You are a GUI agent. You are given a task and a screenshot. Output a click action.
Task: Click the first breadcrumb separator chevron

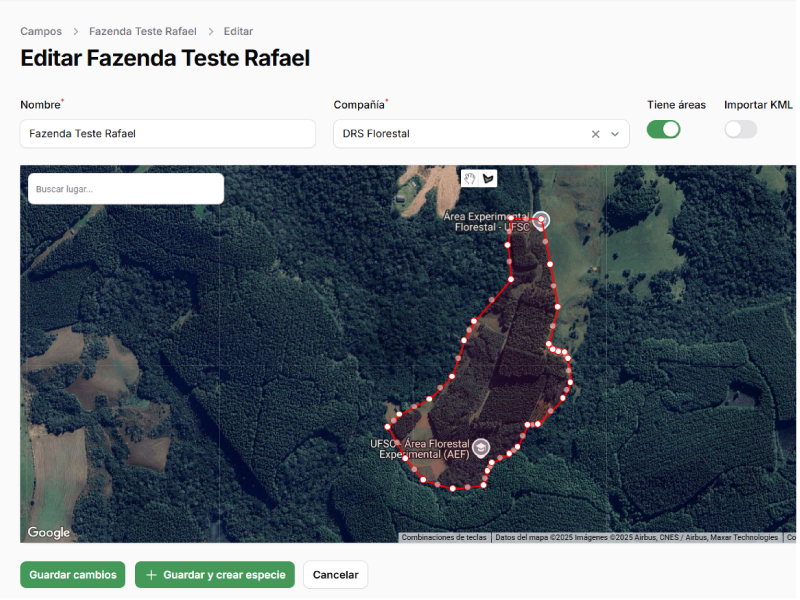tap(75, 32)
